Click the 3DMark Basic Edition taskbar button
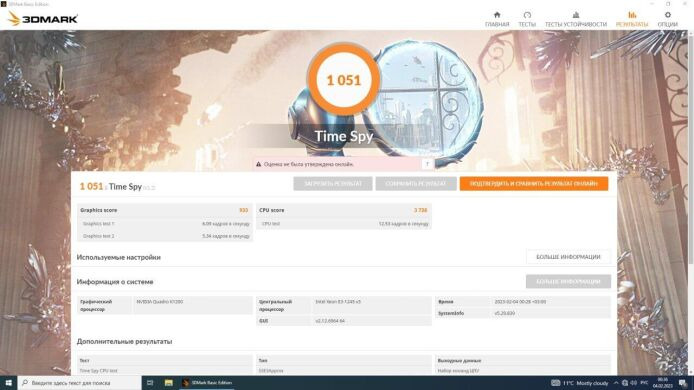 click(x=207, y=383)
